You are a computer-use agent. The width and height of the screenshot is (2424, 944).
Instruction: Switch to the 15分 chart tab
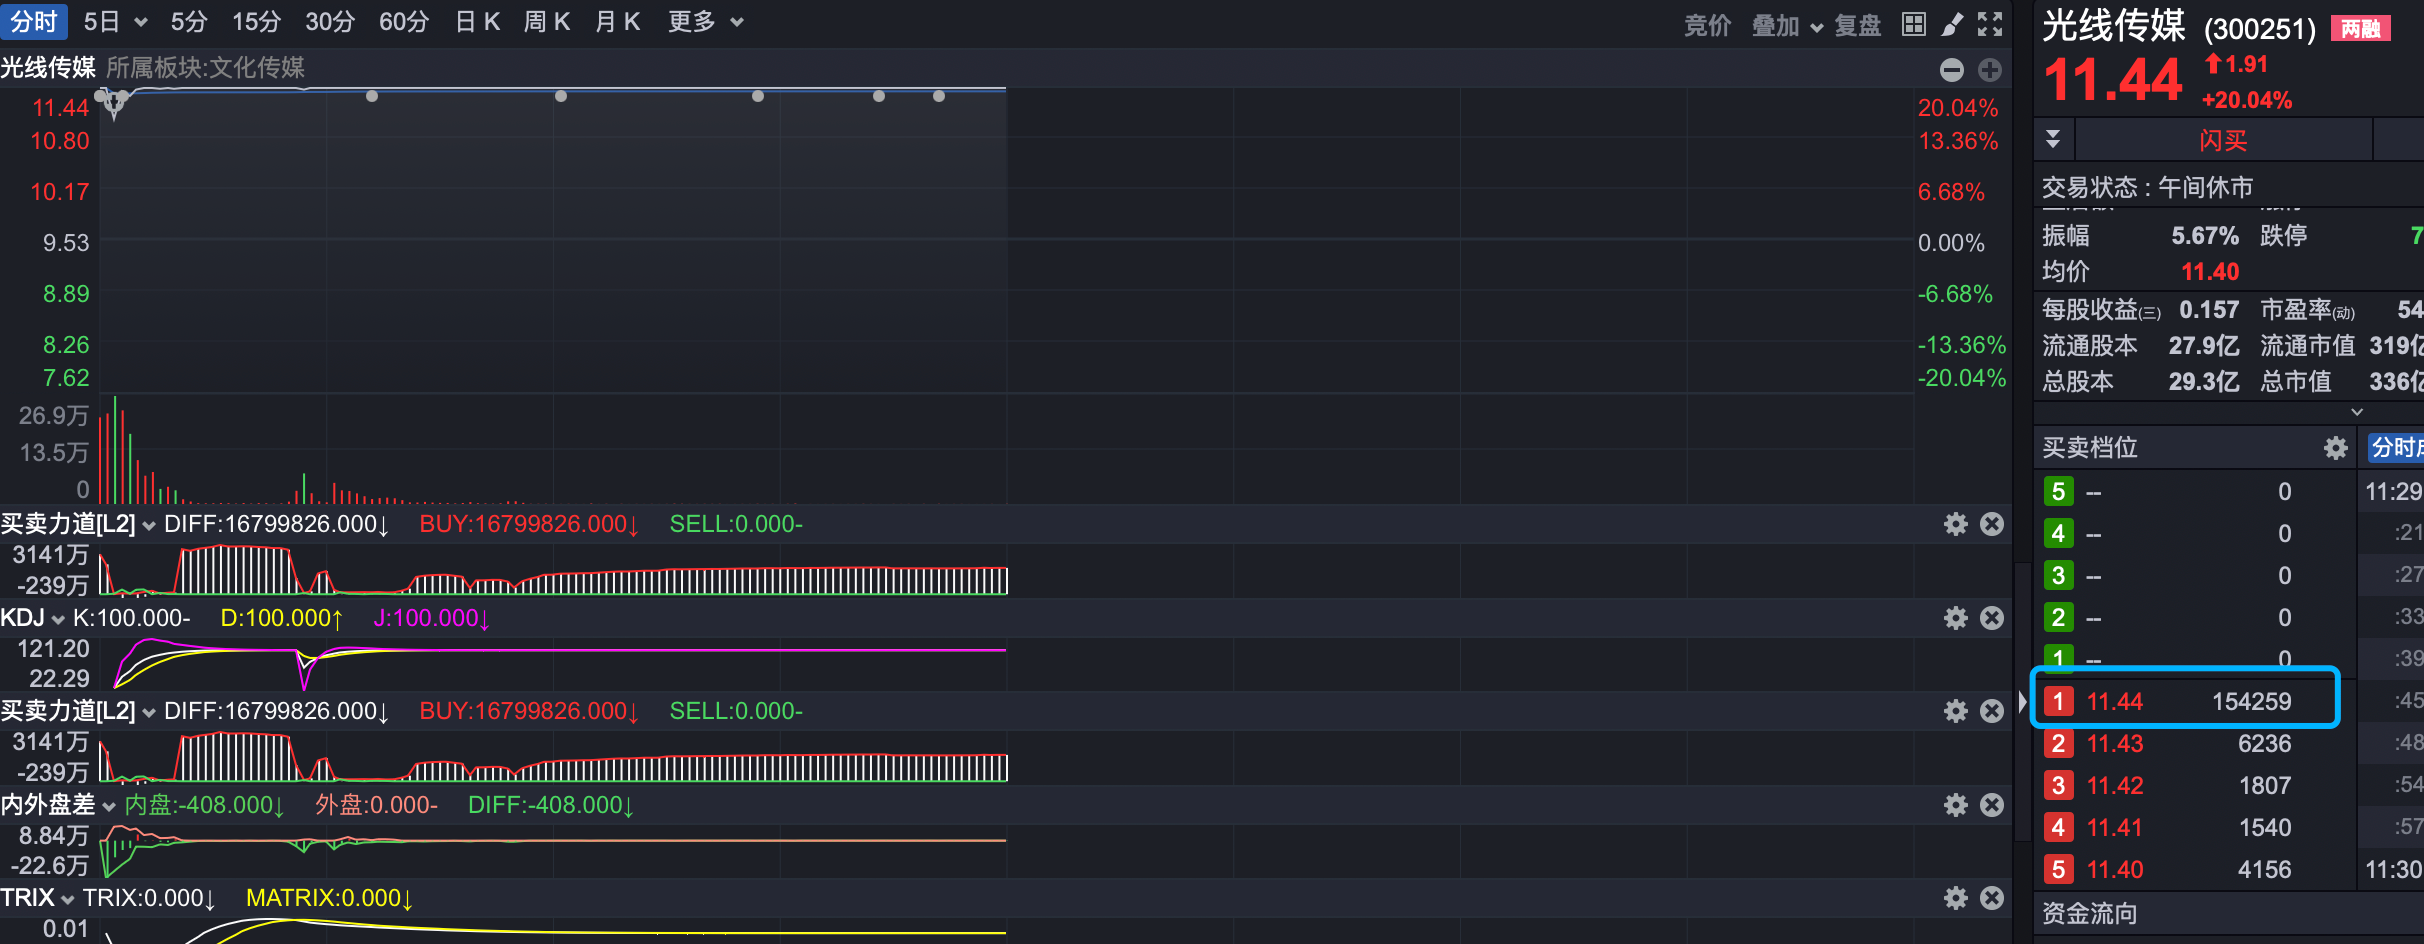(256, 22)
